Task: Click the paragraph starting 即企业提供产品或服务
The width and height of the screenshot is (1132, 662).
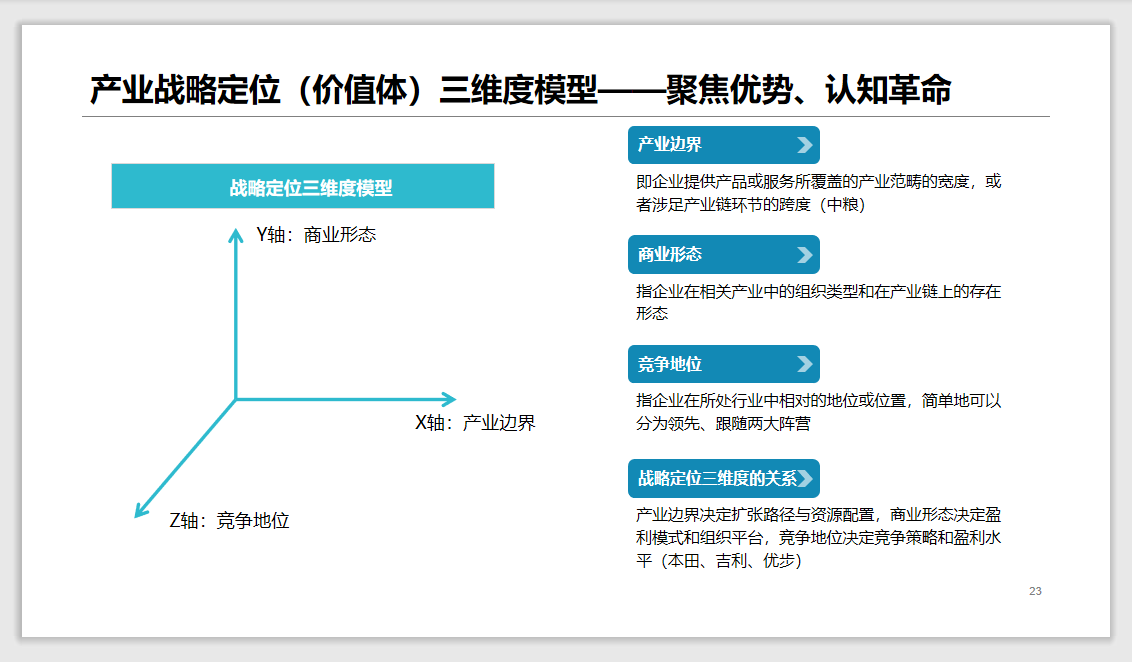Action: point(818,193)
